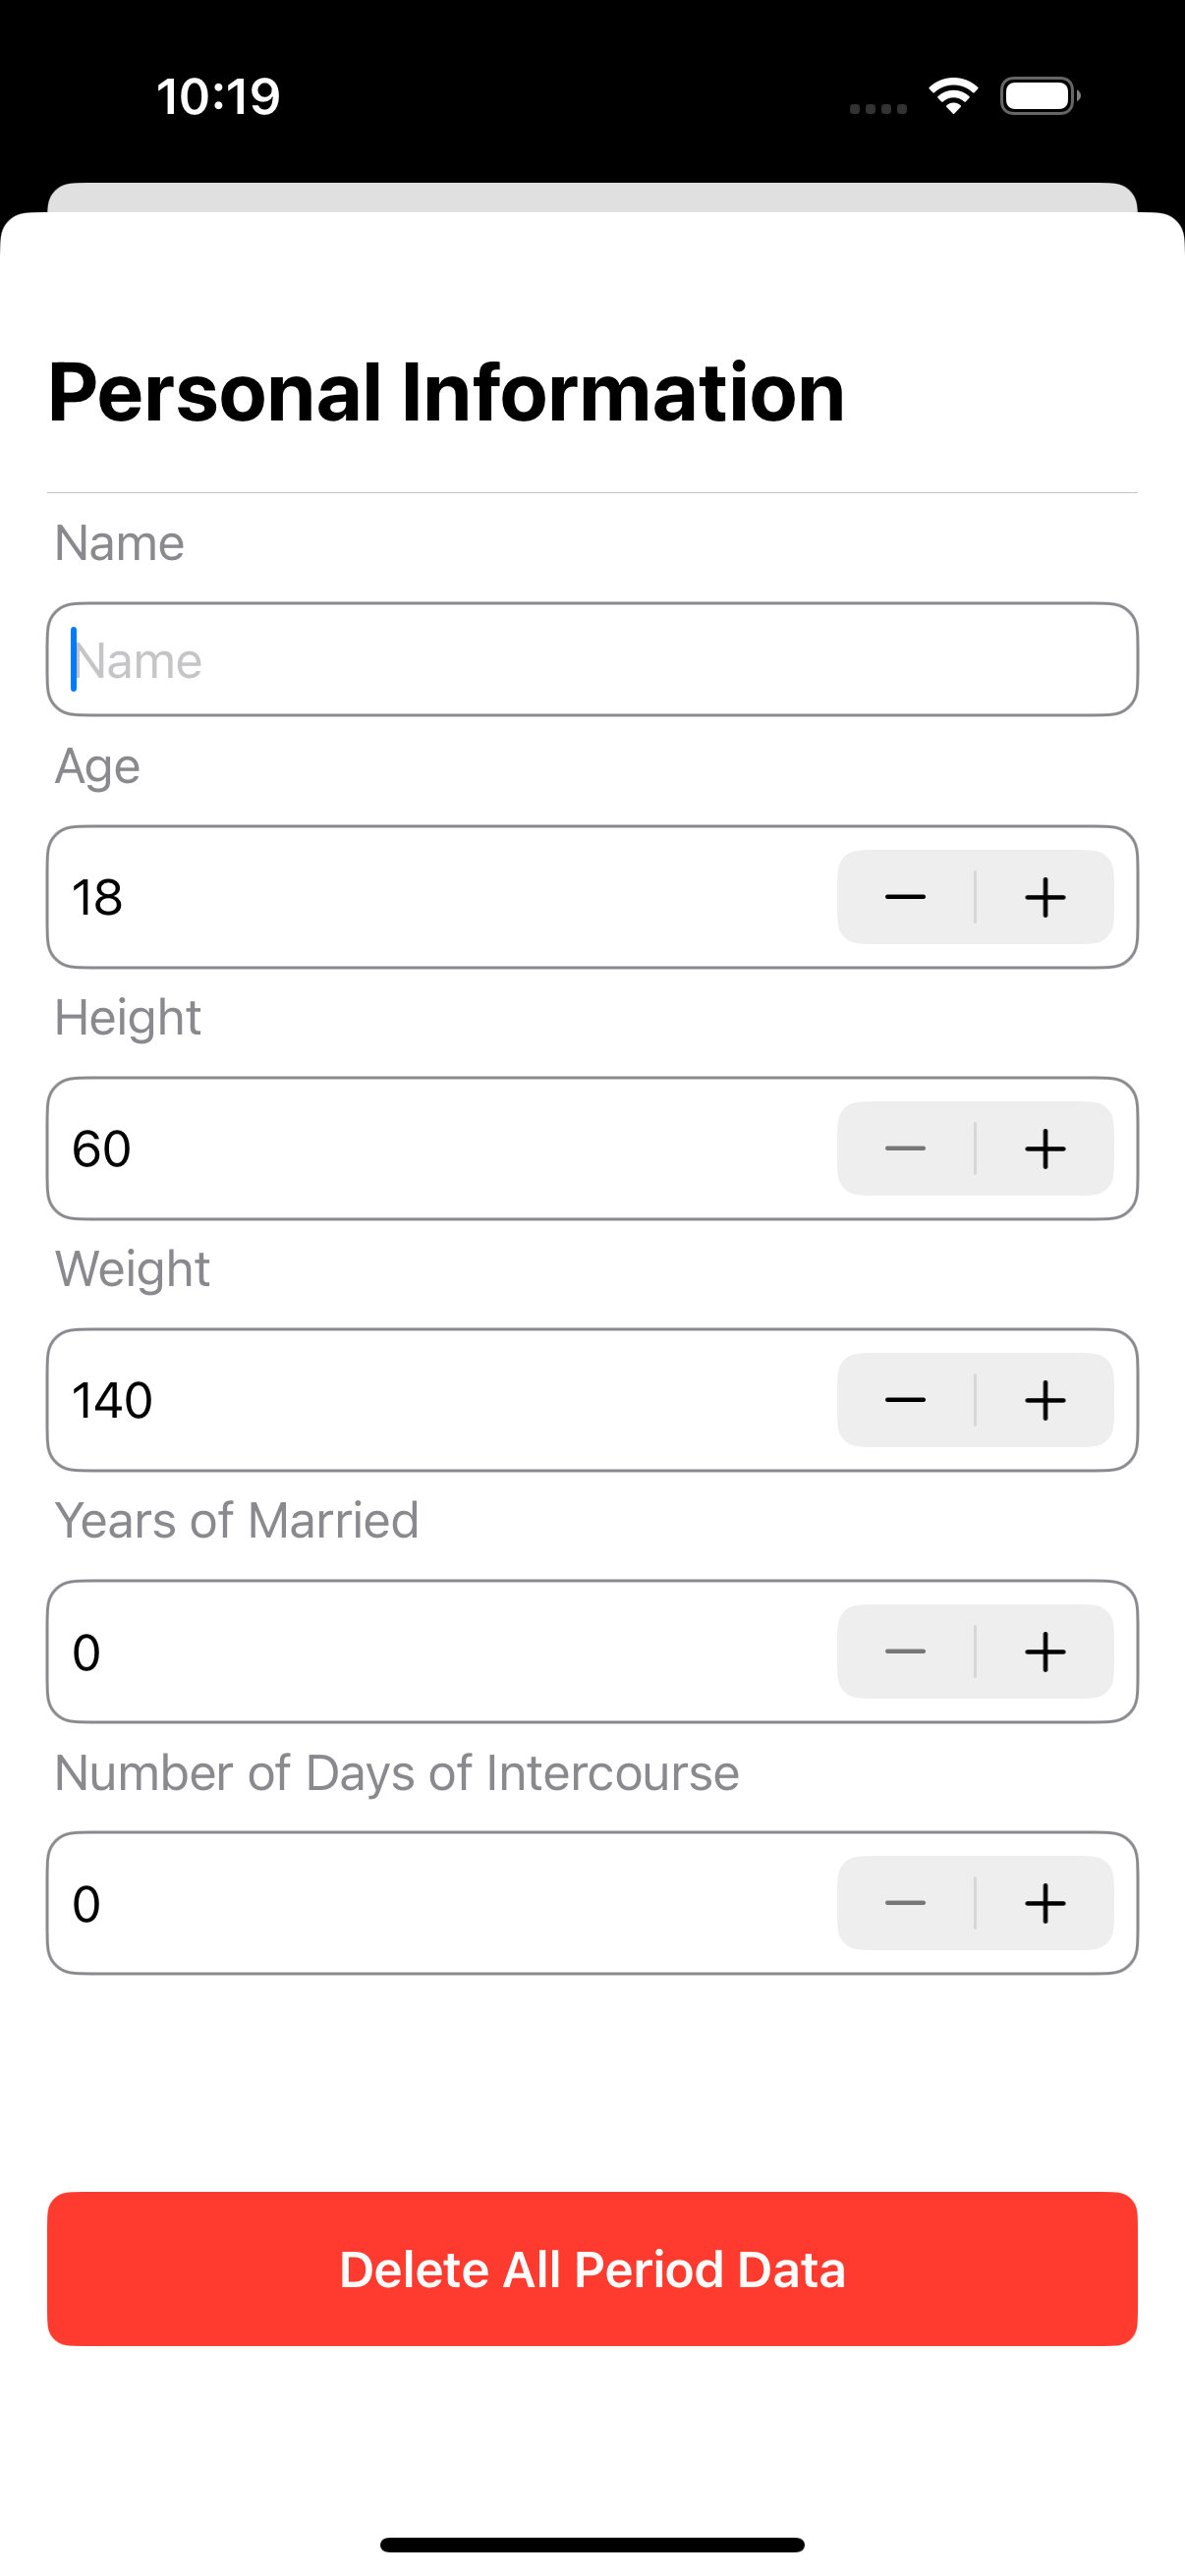1185x2576 pixels.
Task: Tap the minus icon for Age
Action: tap(905, 897)
